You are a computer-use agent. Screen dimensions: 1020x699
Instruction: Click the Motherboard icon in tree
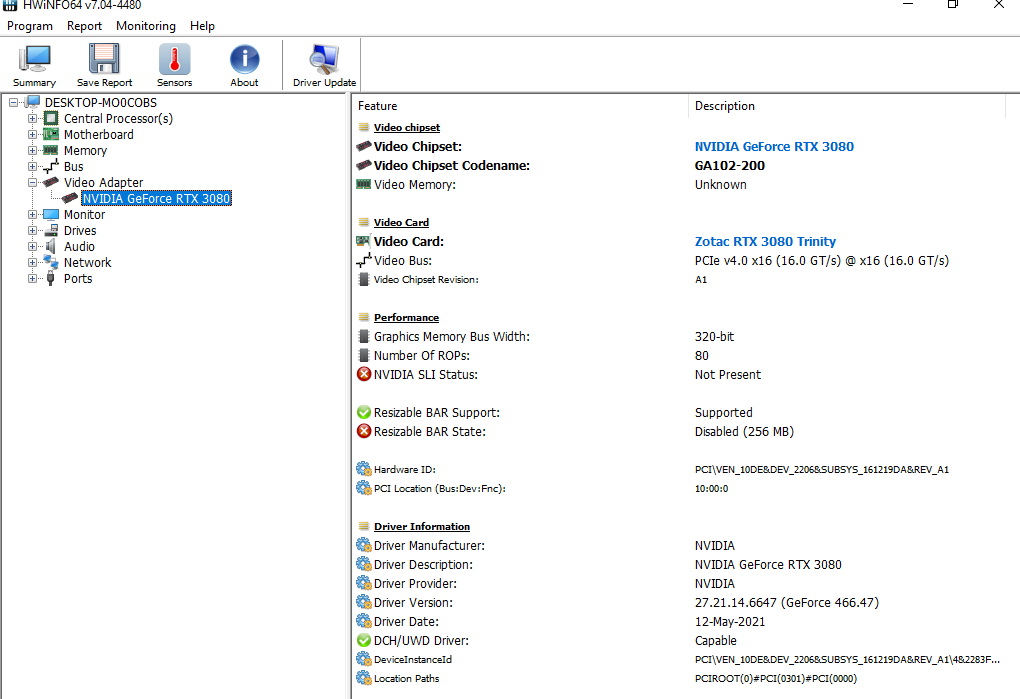coord(51,134)
